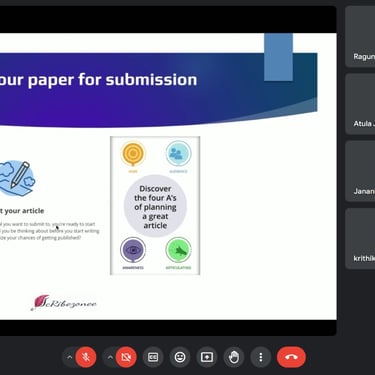Click the pencil writing illustration on slide

(x=17, y=178)
